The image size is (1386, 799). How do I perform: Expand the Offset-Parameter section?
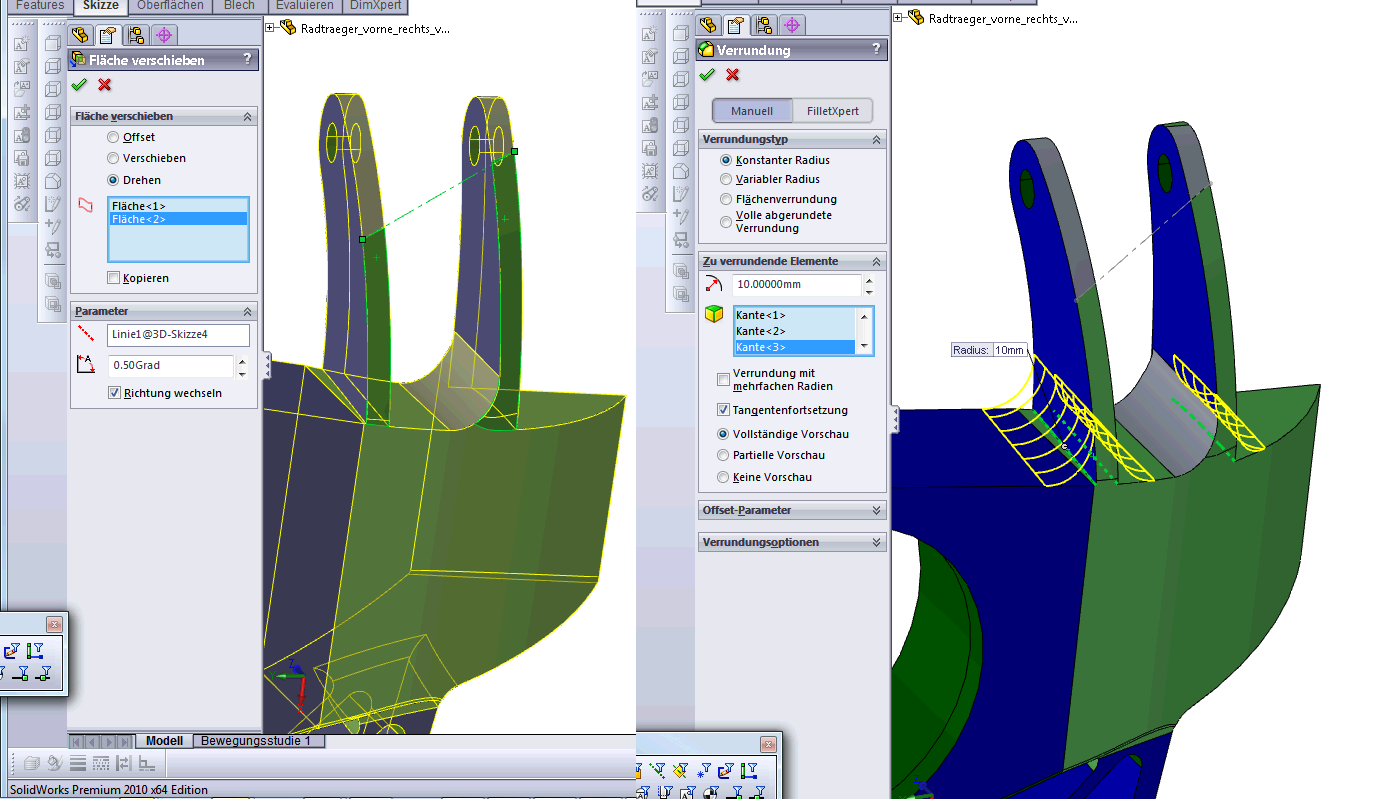click(x=876, y=510)
